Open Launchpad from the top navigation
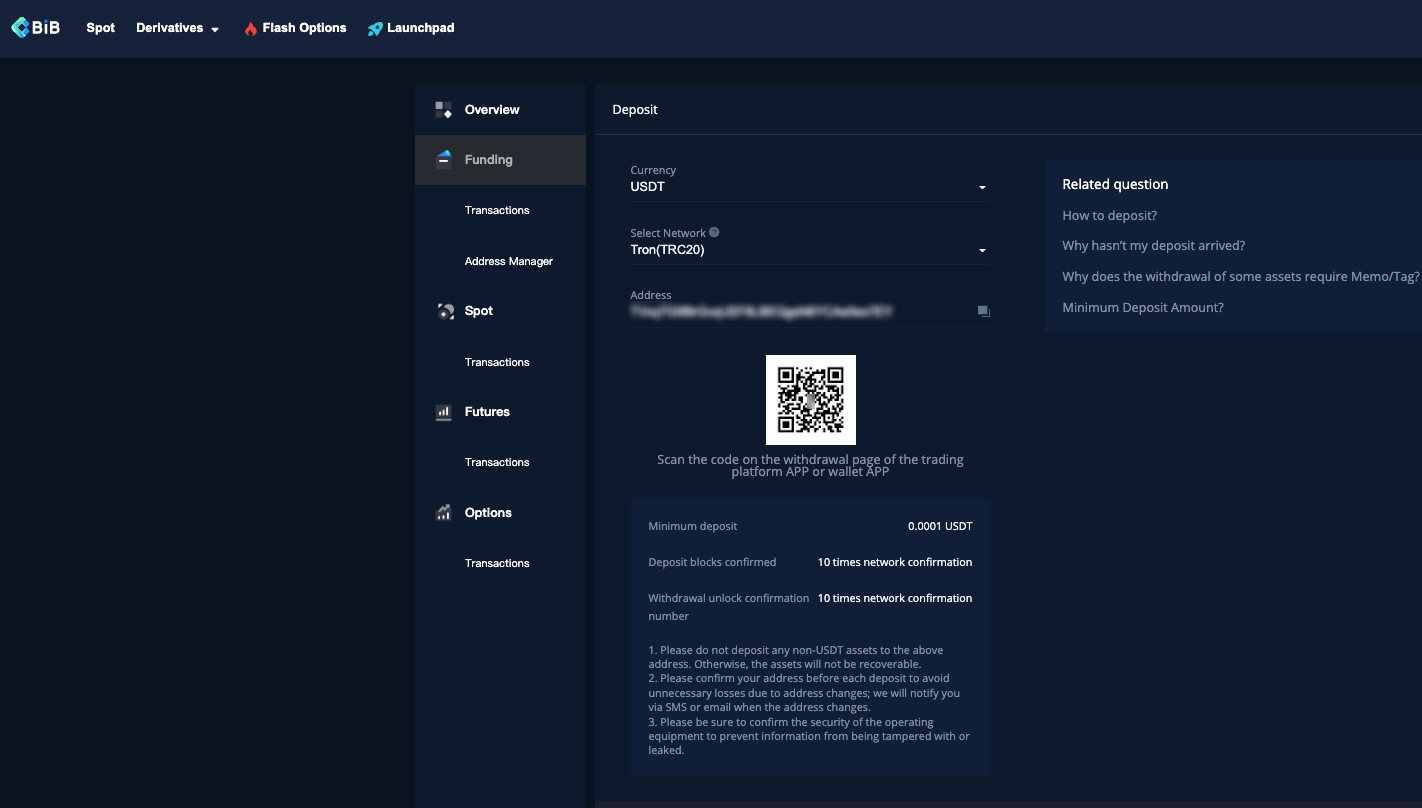This screenshot has height=808, width=1422. click(x=421, y=28)
